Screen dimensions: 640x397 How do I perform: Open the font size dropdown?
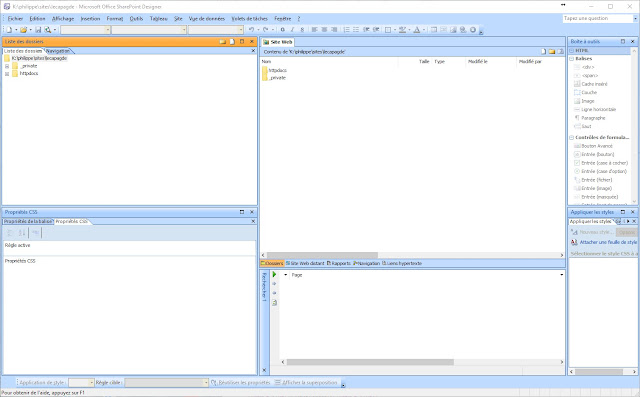pyautogui.click(x=240, y=30)
